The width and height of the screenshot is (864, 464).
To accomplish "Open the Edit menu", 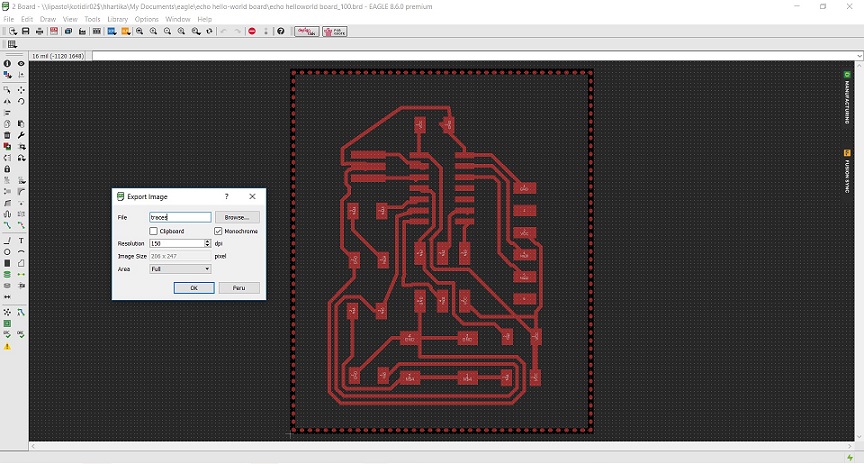I will tap(27, 19).
